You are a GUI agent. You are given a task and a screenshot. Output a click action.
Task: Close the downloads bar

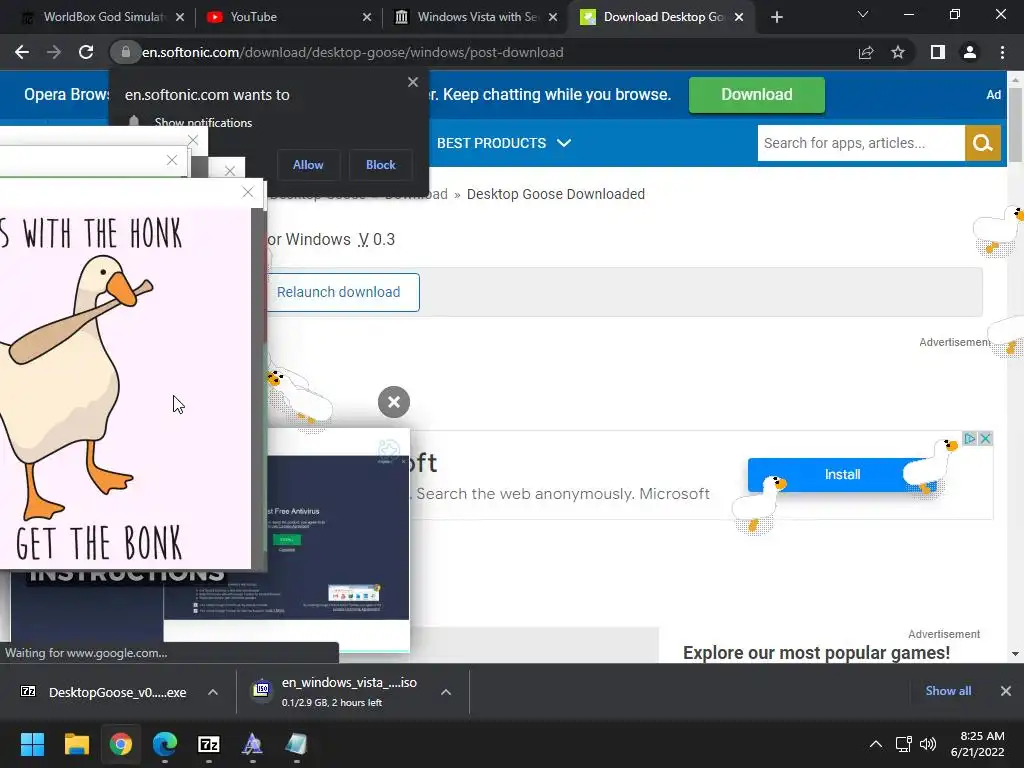[x=1006, y=691]
